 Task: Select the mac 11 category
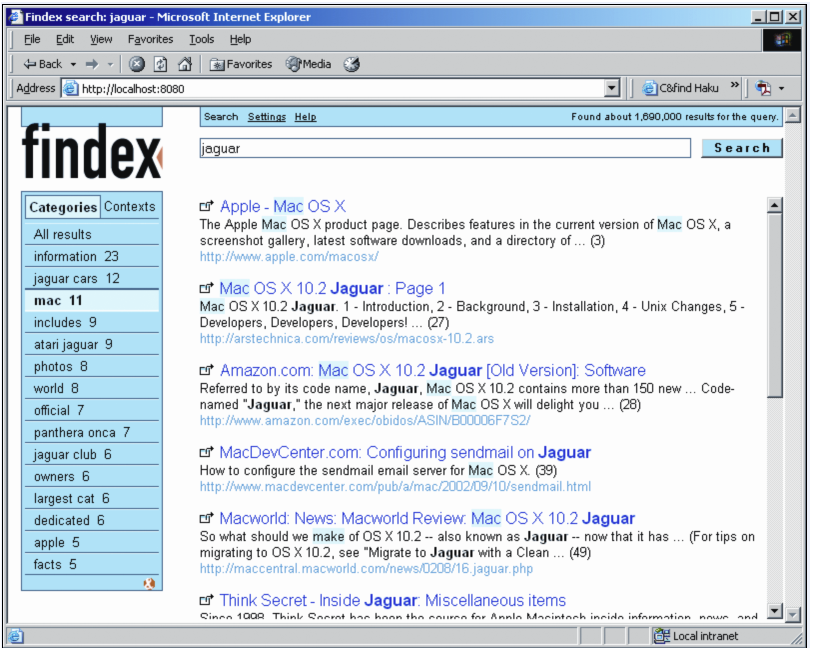(x=91, y=301)
